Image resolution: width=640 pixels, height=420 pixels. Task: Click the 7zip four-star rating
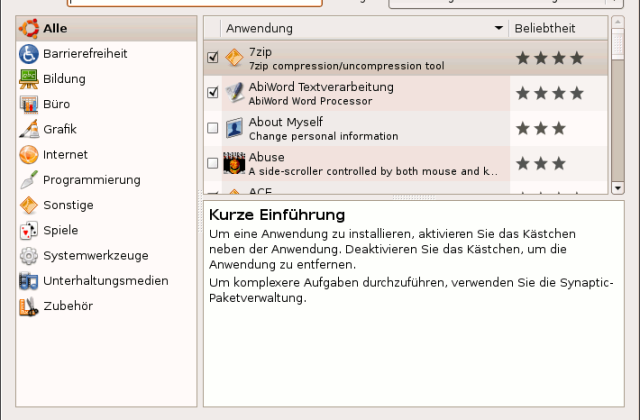pyautogui.click(x=550, y=58)
